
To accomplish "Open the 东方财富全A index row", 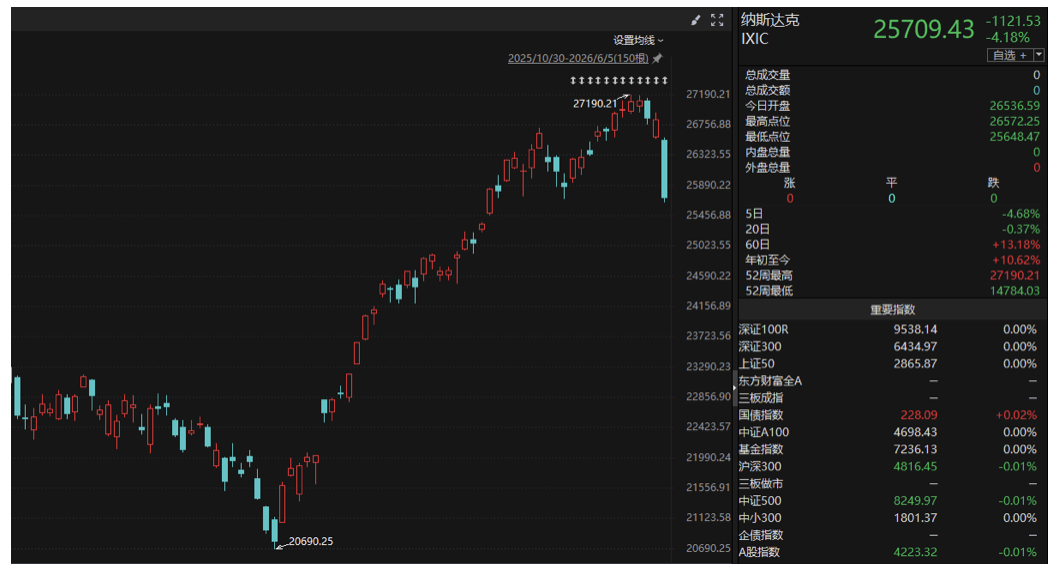I will [892, 381].
